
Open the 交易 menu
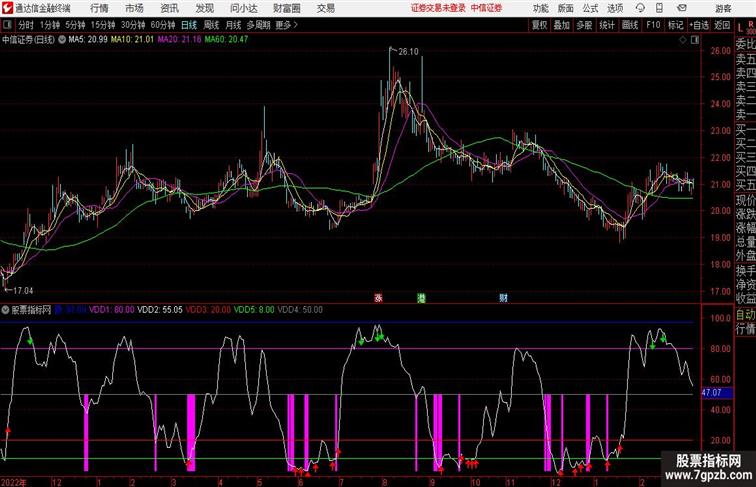pyautogui.click(x=325, y=8)
